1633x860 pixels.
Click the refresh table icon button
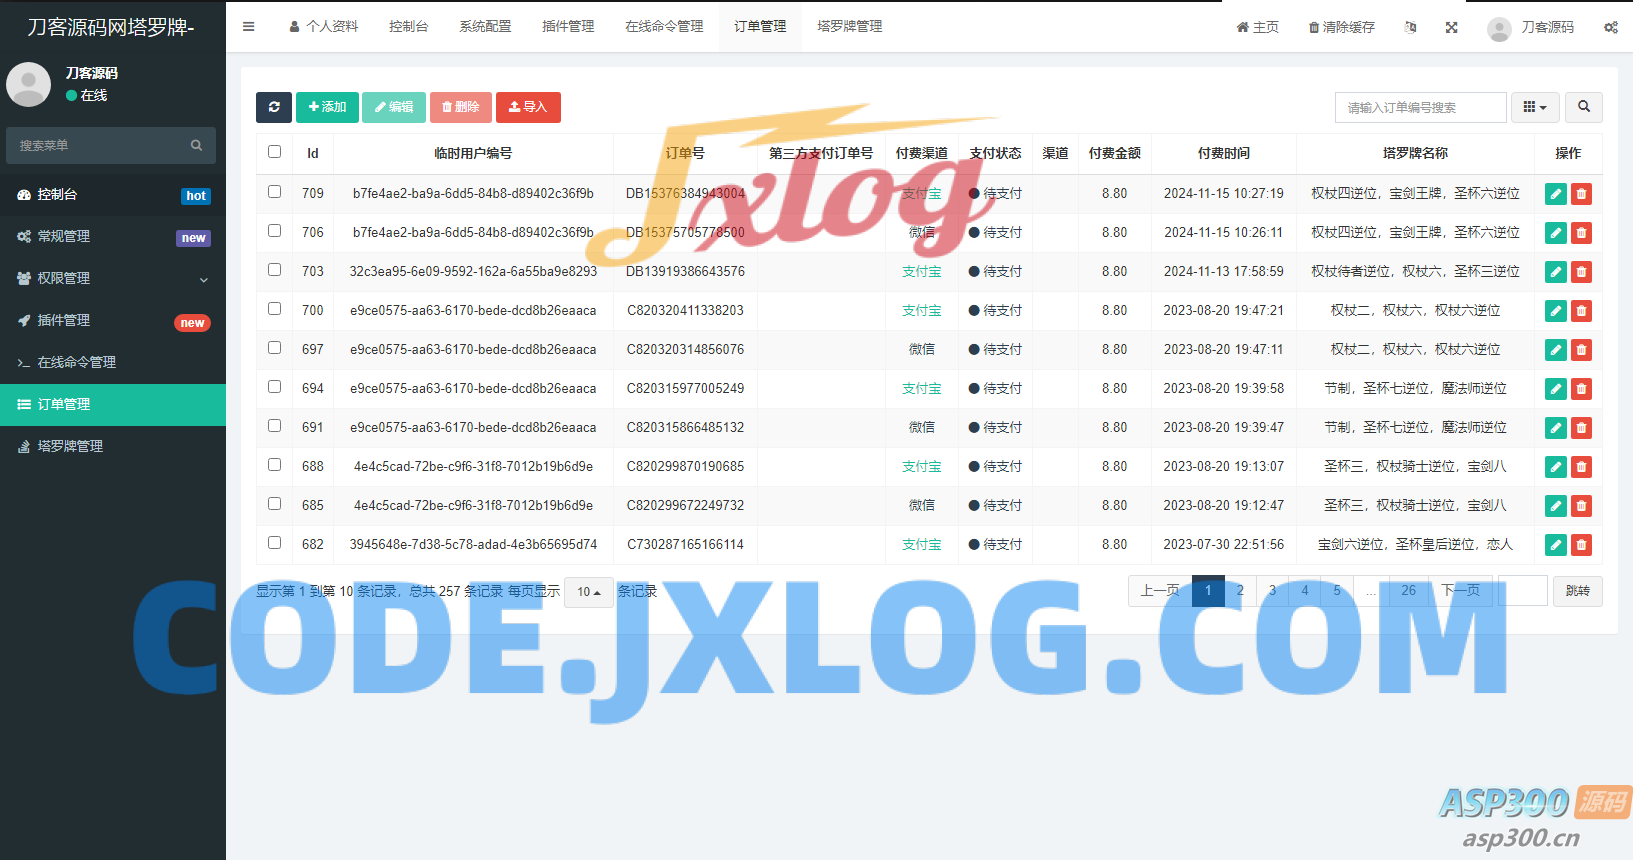[x=274, y=107]
